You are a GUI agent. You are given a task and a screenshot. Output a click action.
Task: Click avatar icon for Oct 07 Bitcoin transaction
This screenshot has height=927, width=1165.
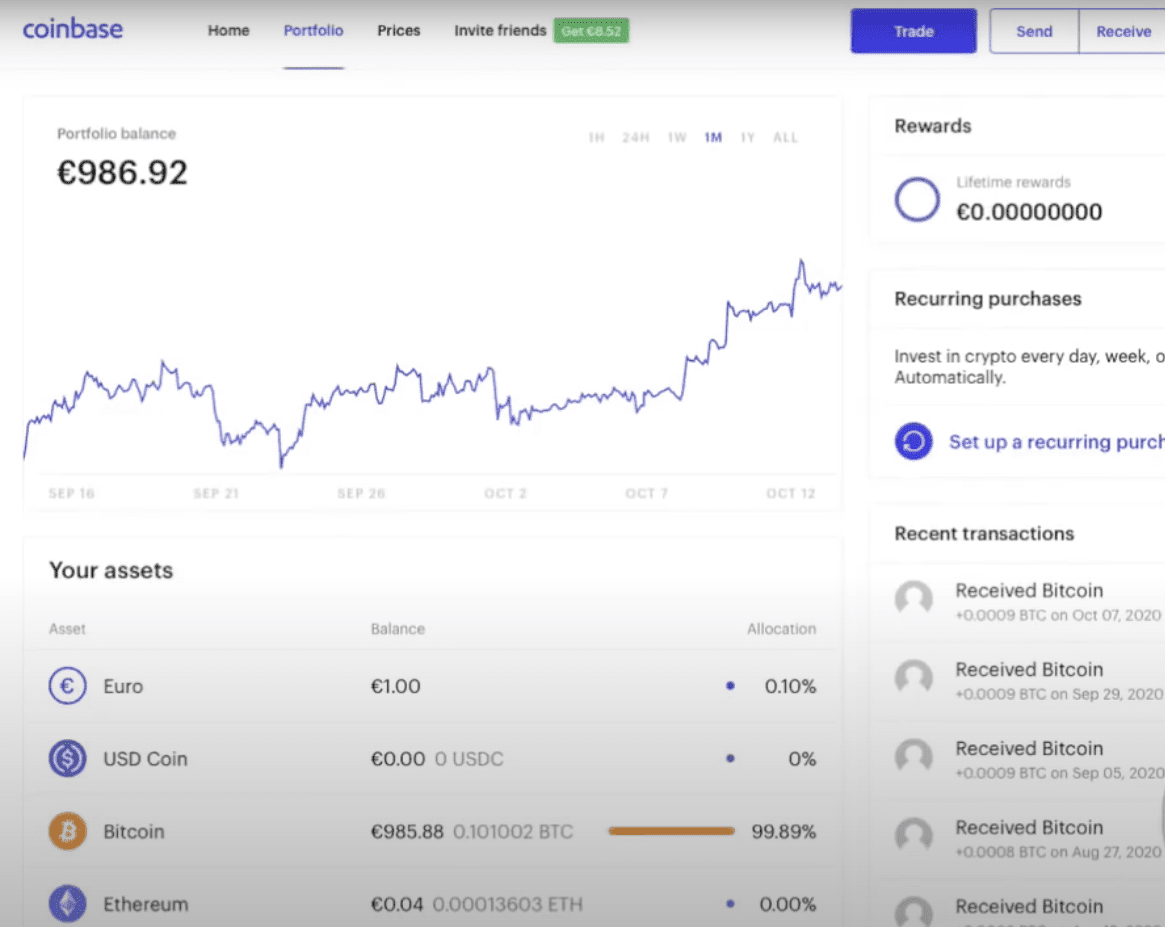pos(913,599)
